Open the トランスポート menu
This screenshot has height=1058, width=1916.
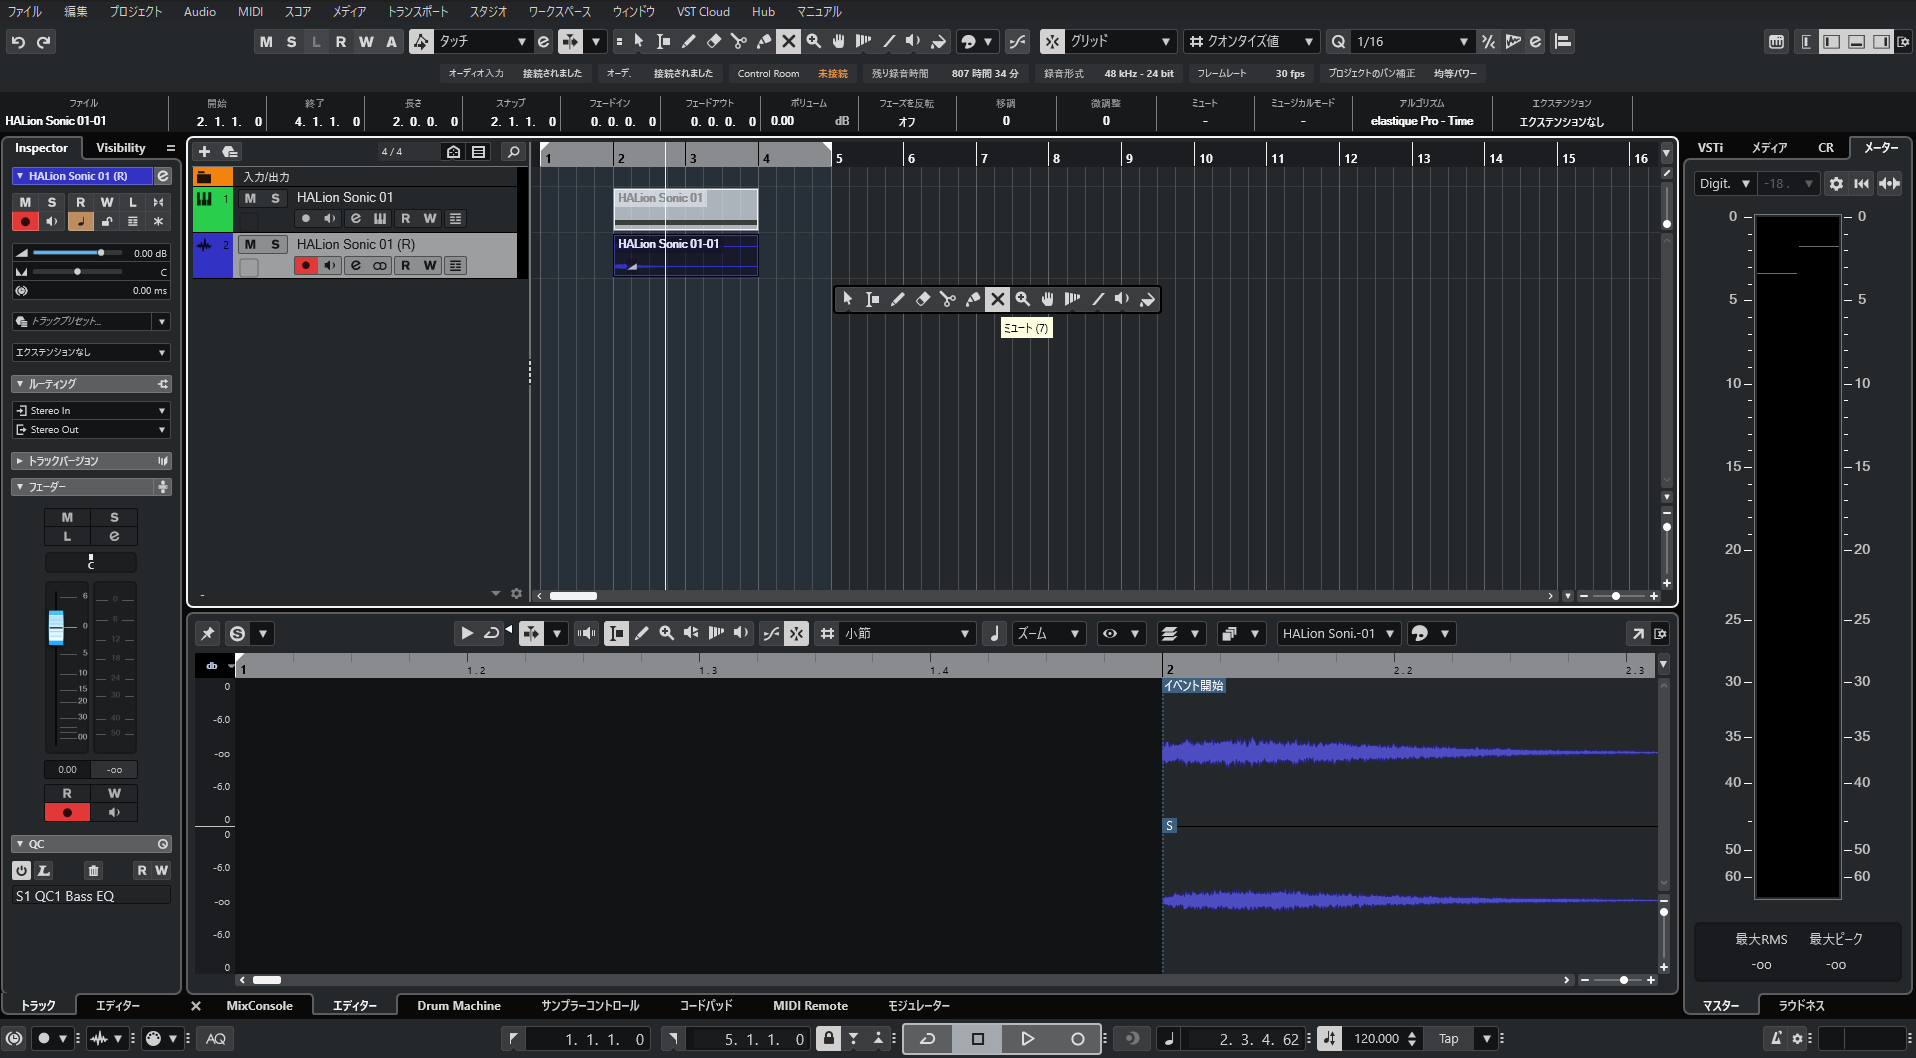tap(418, 12)
